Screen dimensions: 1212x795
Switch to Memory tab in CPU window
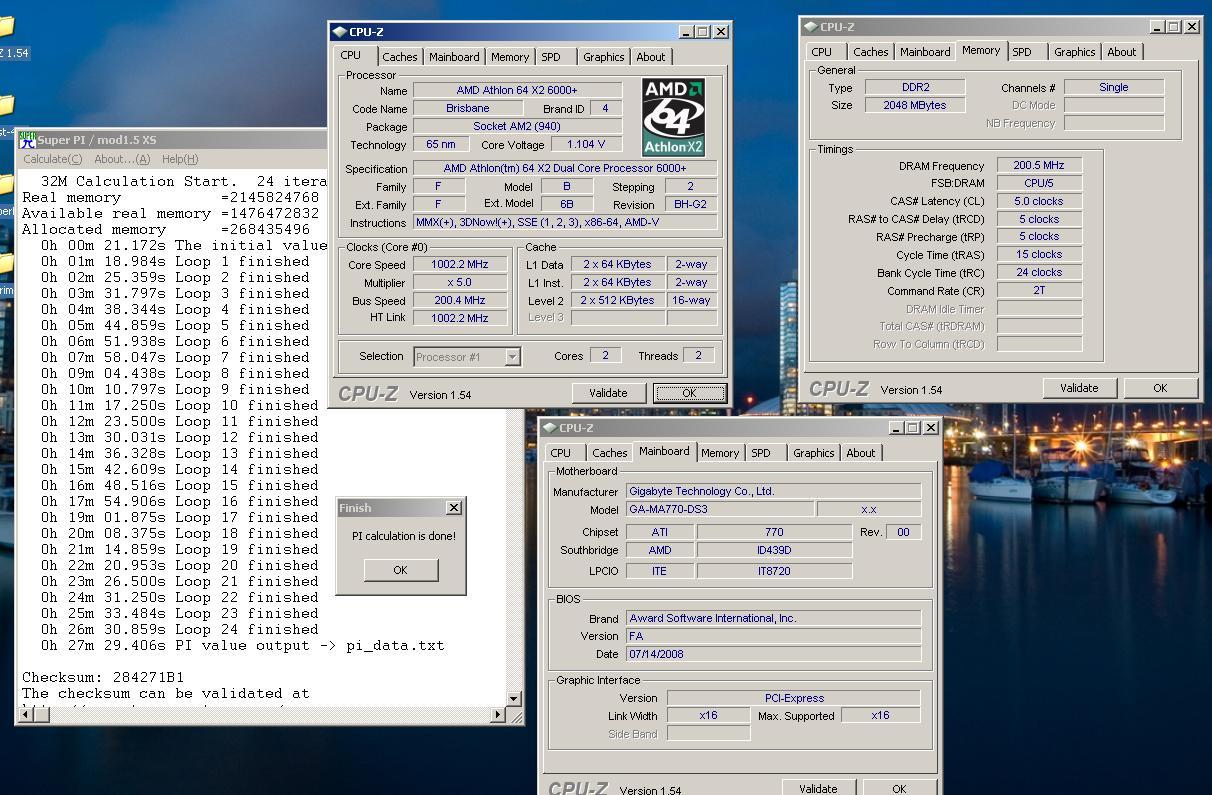510,57
